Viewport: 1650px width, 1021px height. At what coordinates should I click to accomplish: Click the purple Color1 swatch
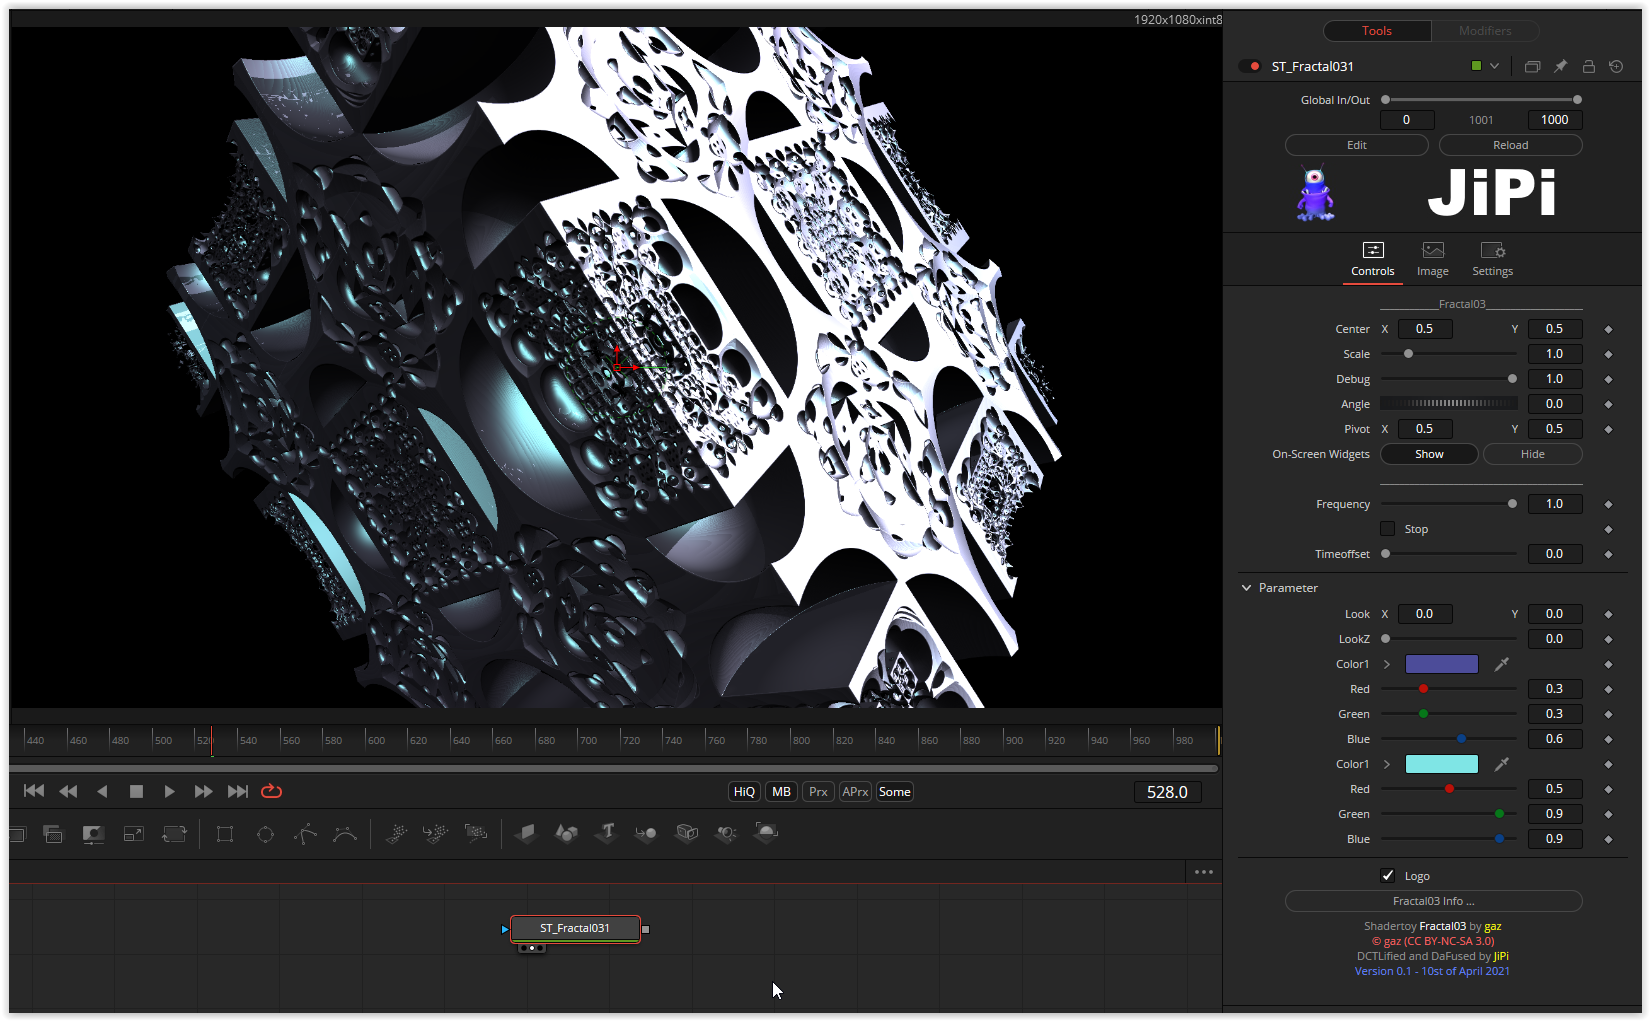(x=1442, y=664)
